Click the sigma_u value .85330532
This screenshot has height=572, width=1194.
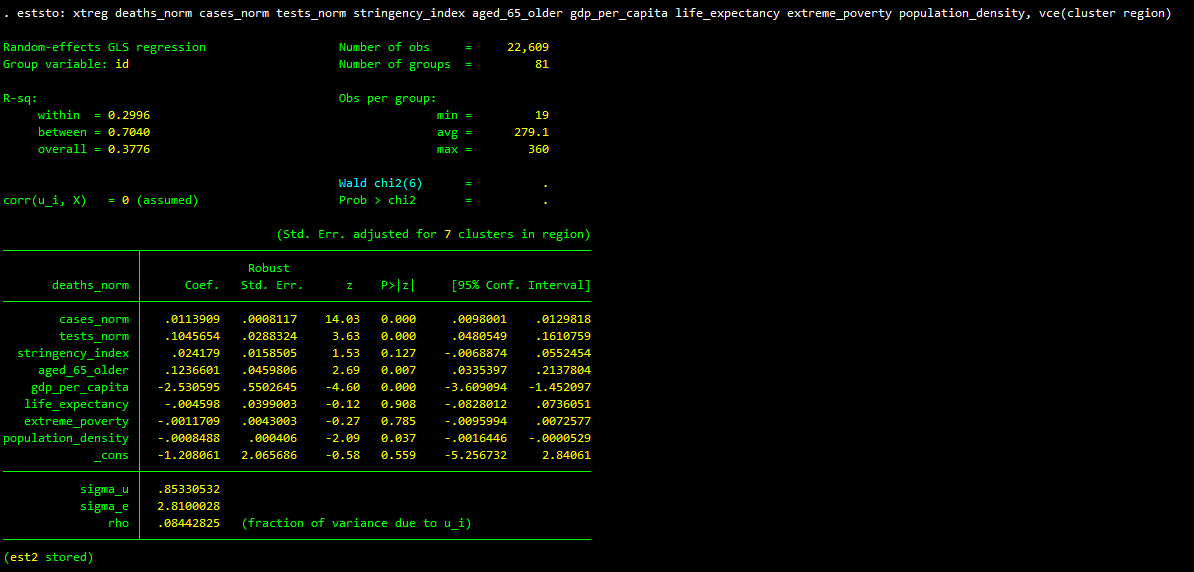[x=188, y=490]
